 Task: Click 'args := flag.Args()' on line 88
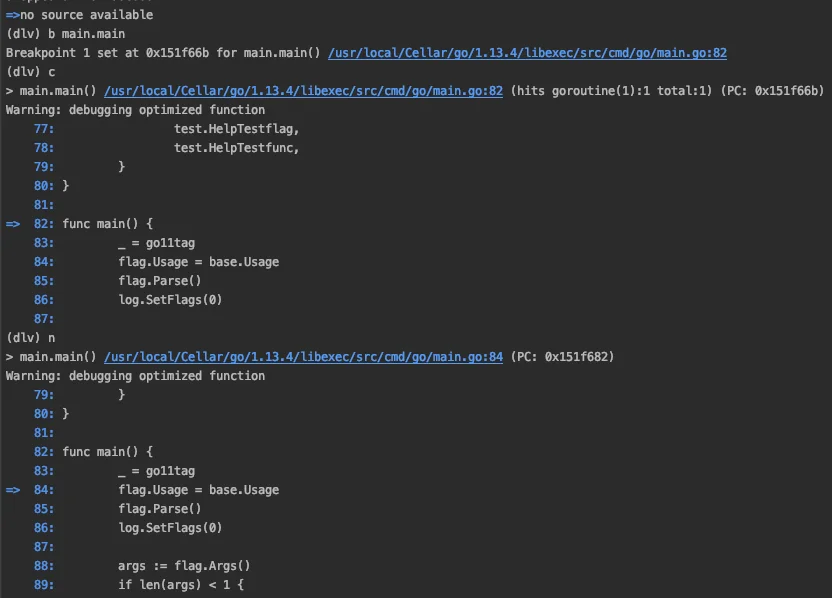184,566
